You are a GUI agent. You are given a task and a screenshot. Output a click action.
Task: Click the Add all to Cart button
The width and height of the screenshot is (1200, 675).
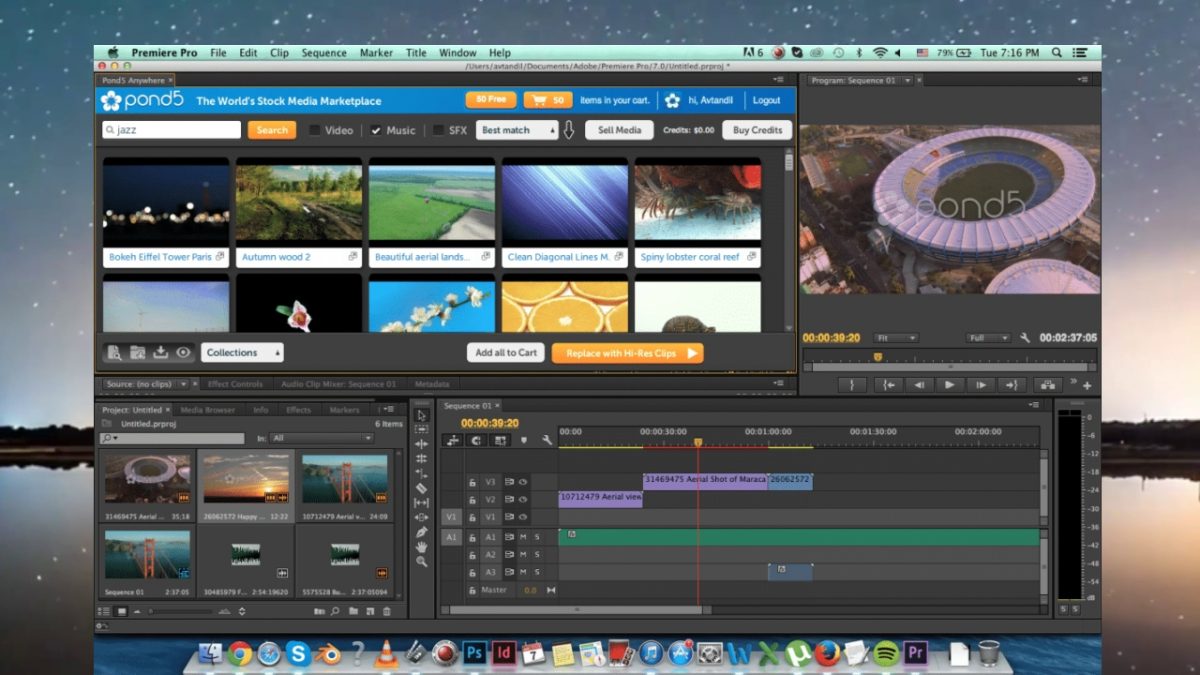[505, 353]
